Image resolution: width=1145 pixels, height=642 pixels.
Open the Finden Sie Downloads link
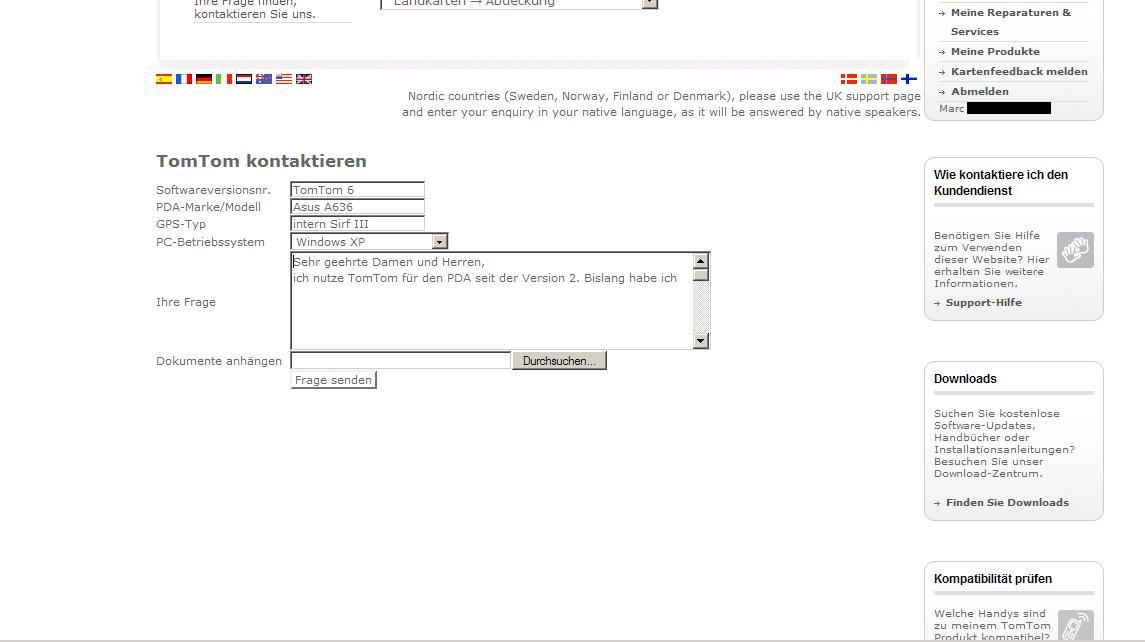(x=1007, y=502)
